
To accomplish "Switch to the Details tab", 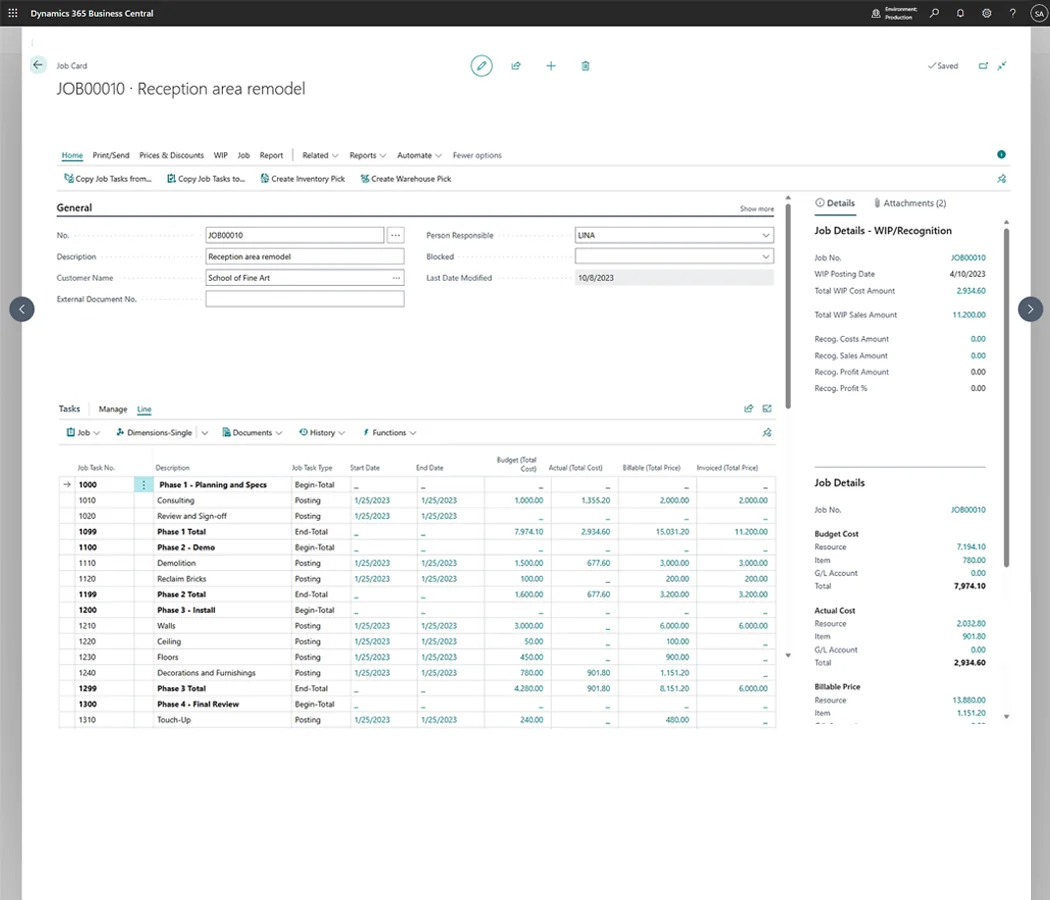I will pos(835,203).
